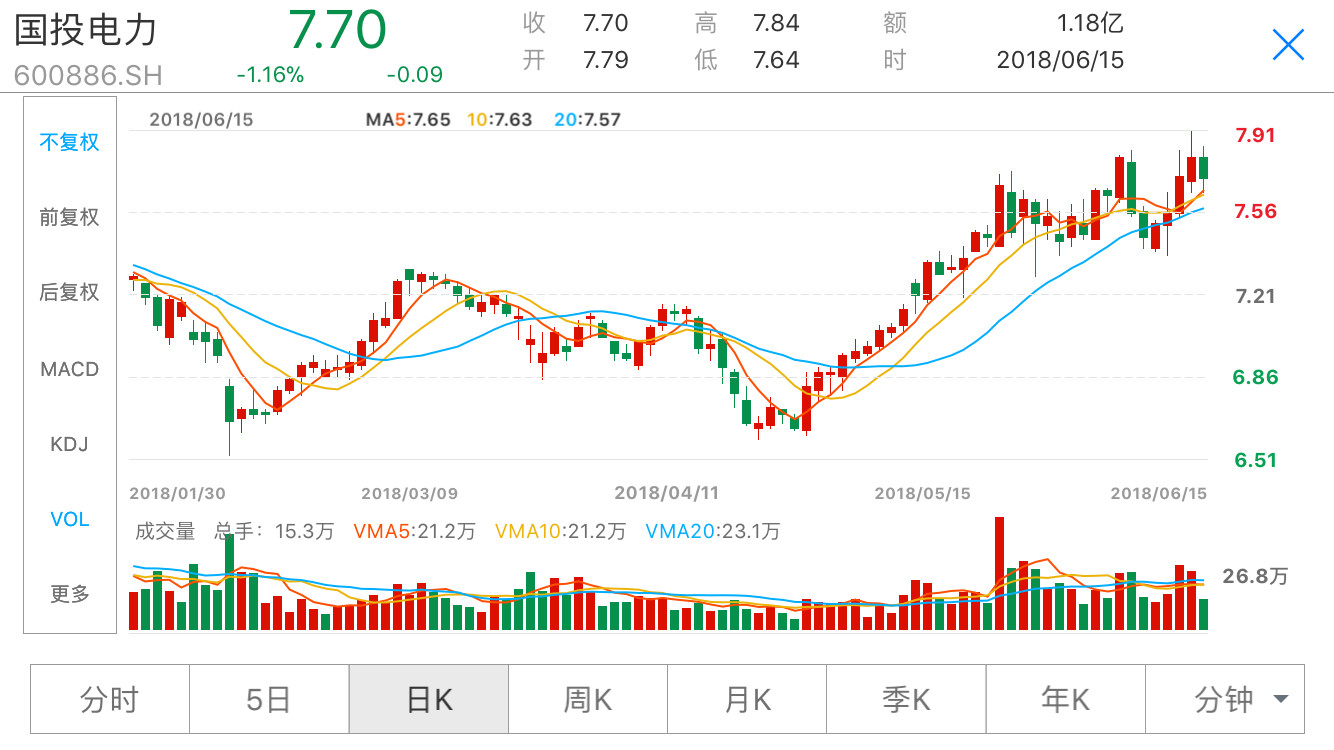
Task: Switch to the 5日 tab
Action: [269, 699]
